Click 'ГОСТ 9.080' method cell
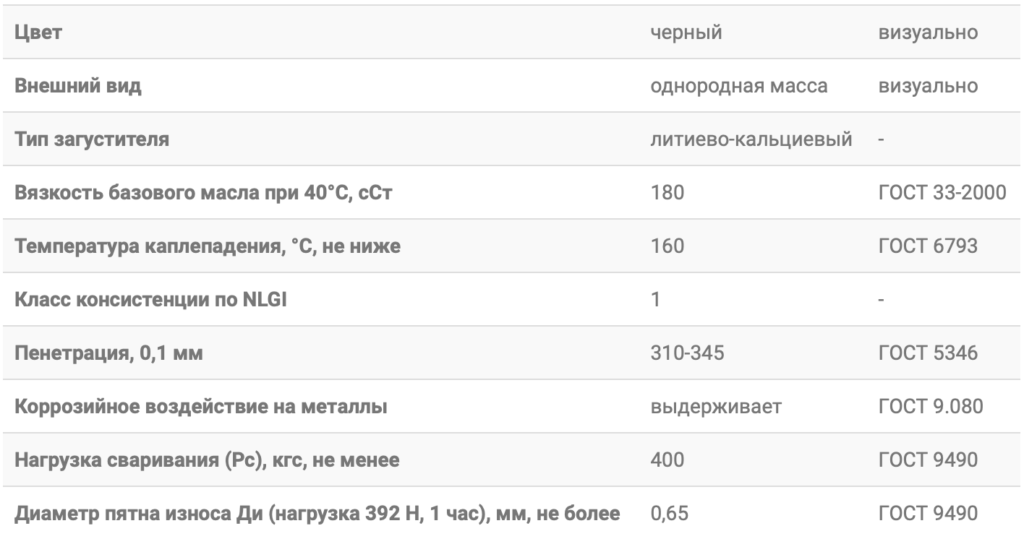The width and height of the screenshot is (1024, 539). click(x=931, y=406)
